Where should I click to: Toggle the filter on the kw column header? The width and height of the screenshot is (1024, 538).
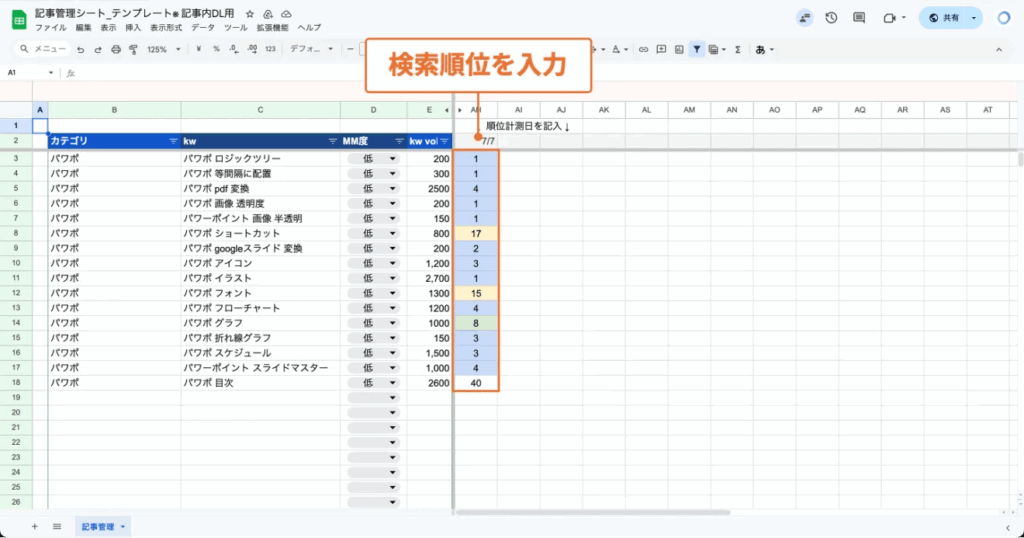[x=333, y=141]
